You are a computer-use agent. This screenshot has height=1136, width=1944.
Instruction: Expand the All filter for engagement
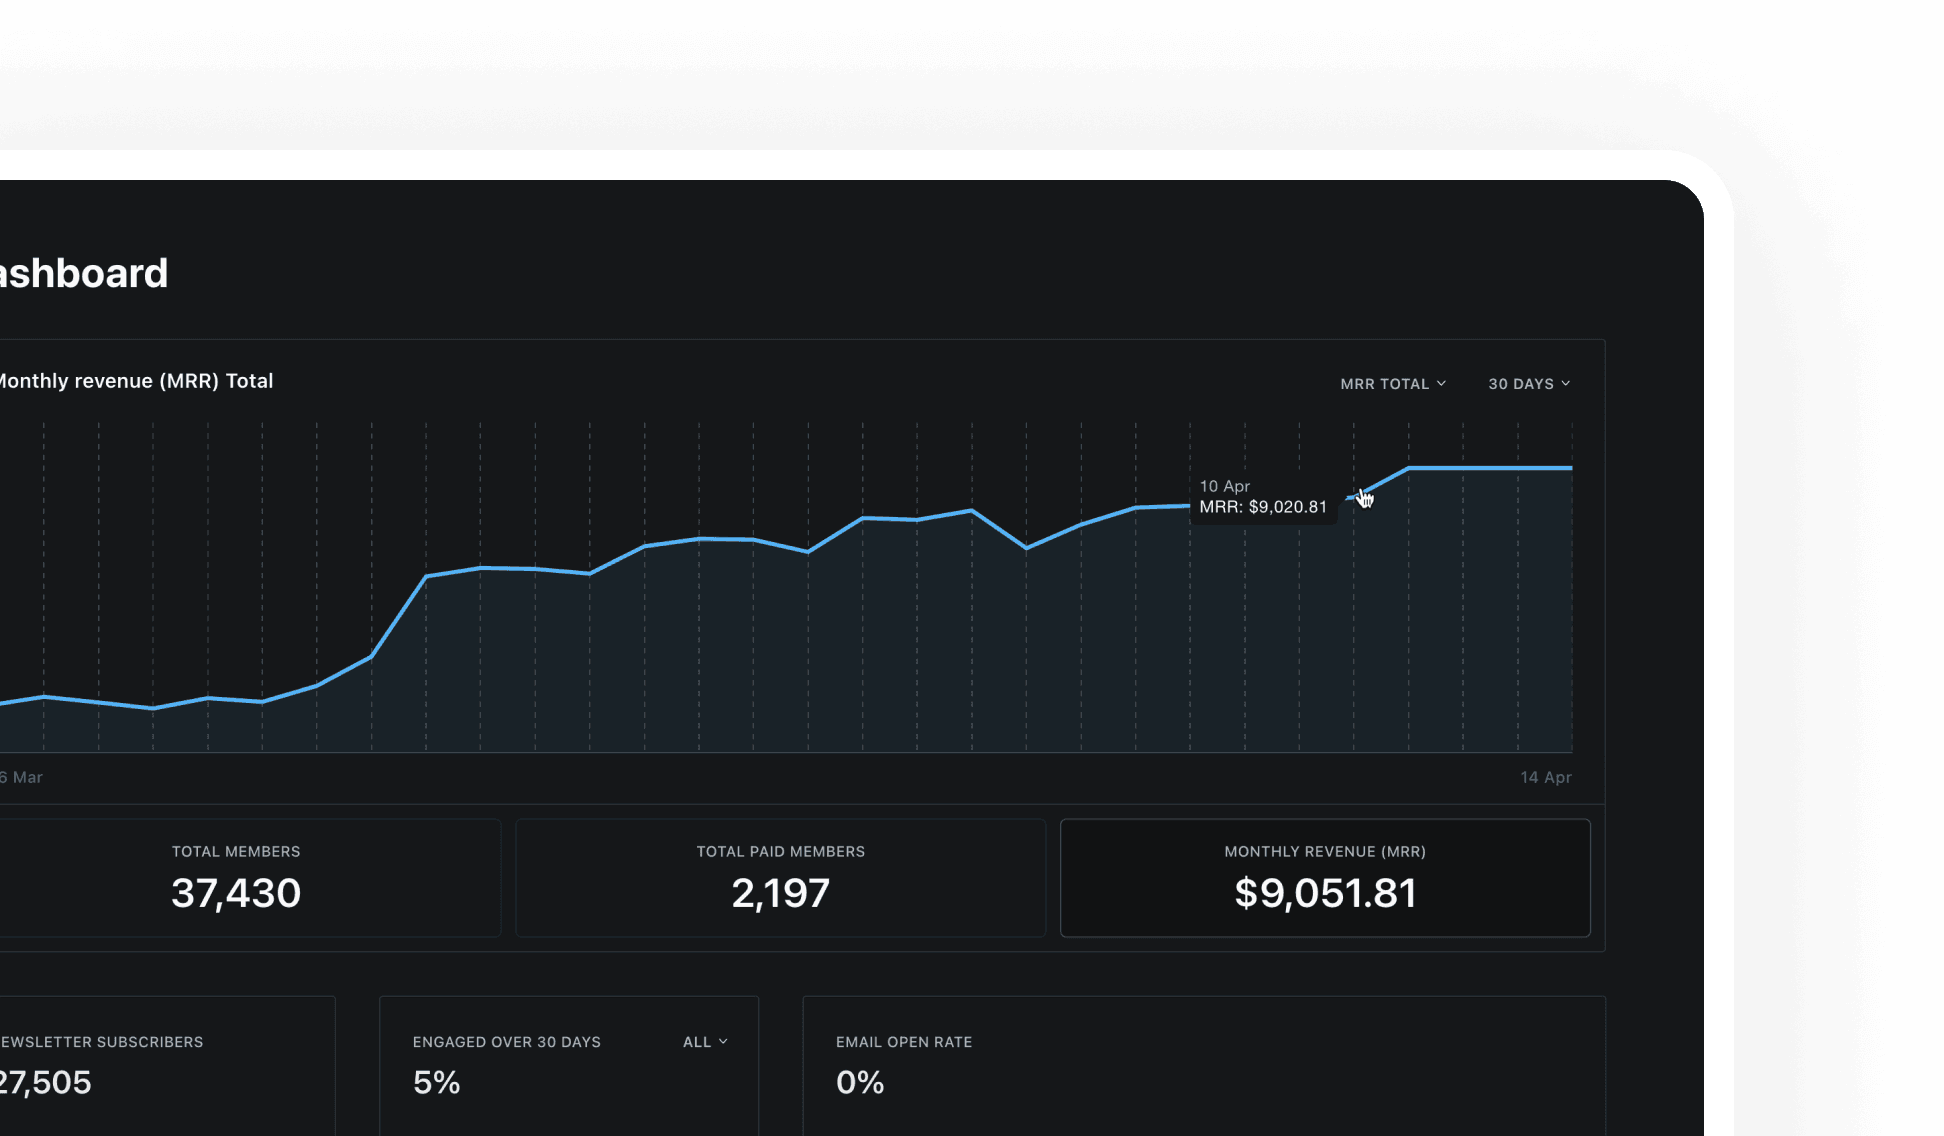[705, 1042]
